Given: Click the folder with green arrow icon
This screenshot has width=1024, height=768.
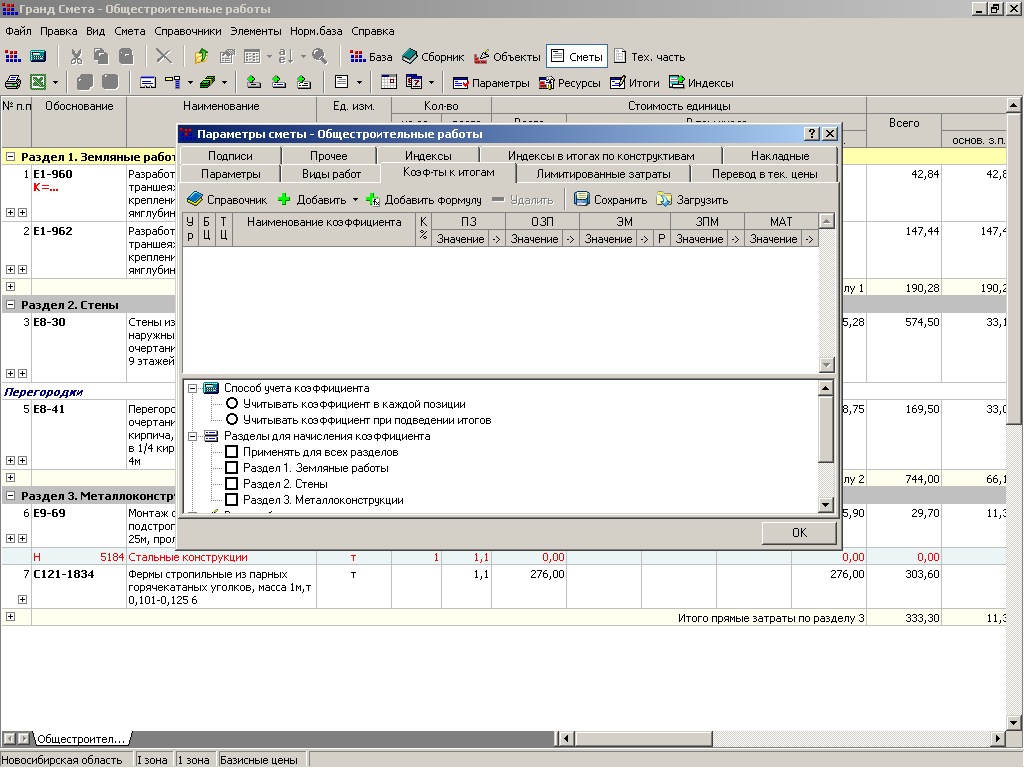Looking at the screenshot, I should coord(201,56).
